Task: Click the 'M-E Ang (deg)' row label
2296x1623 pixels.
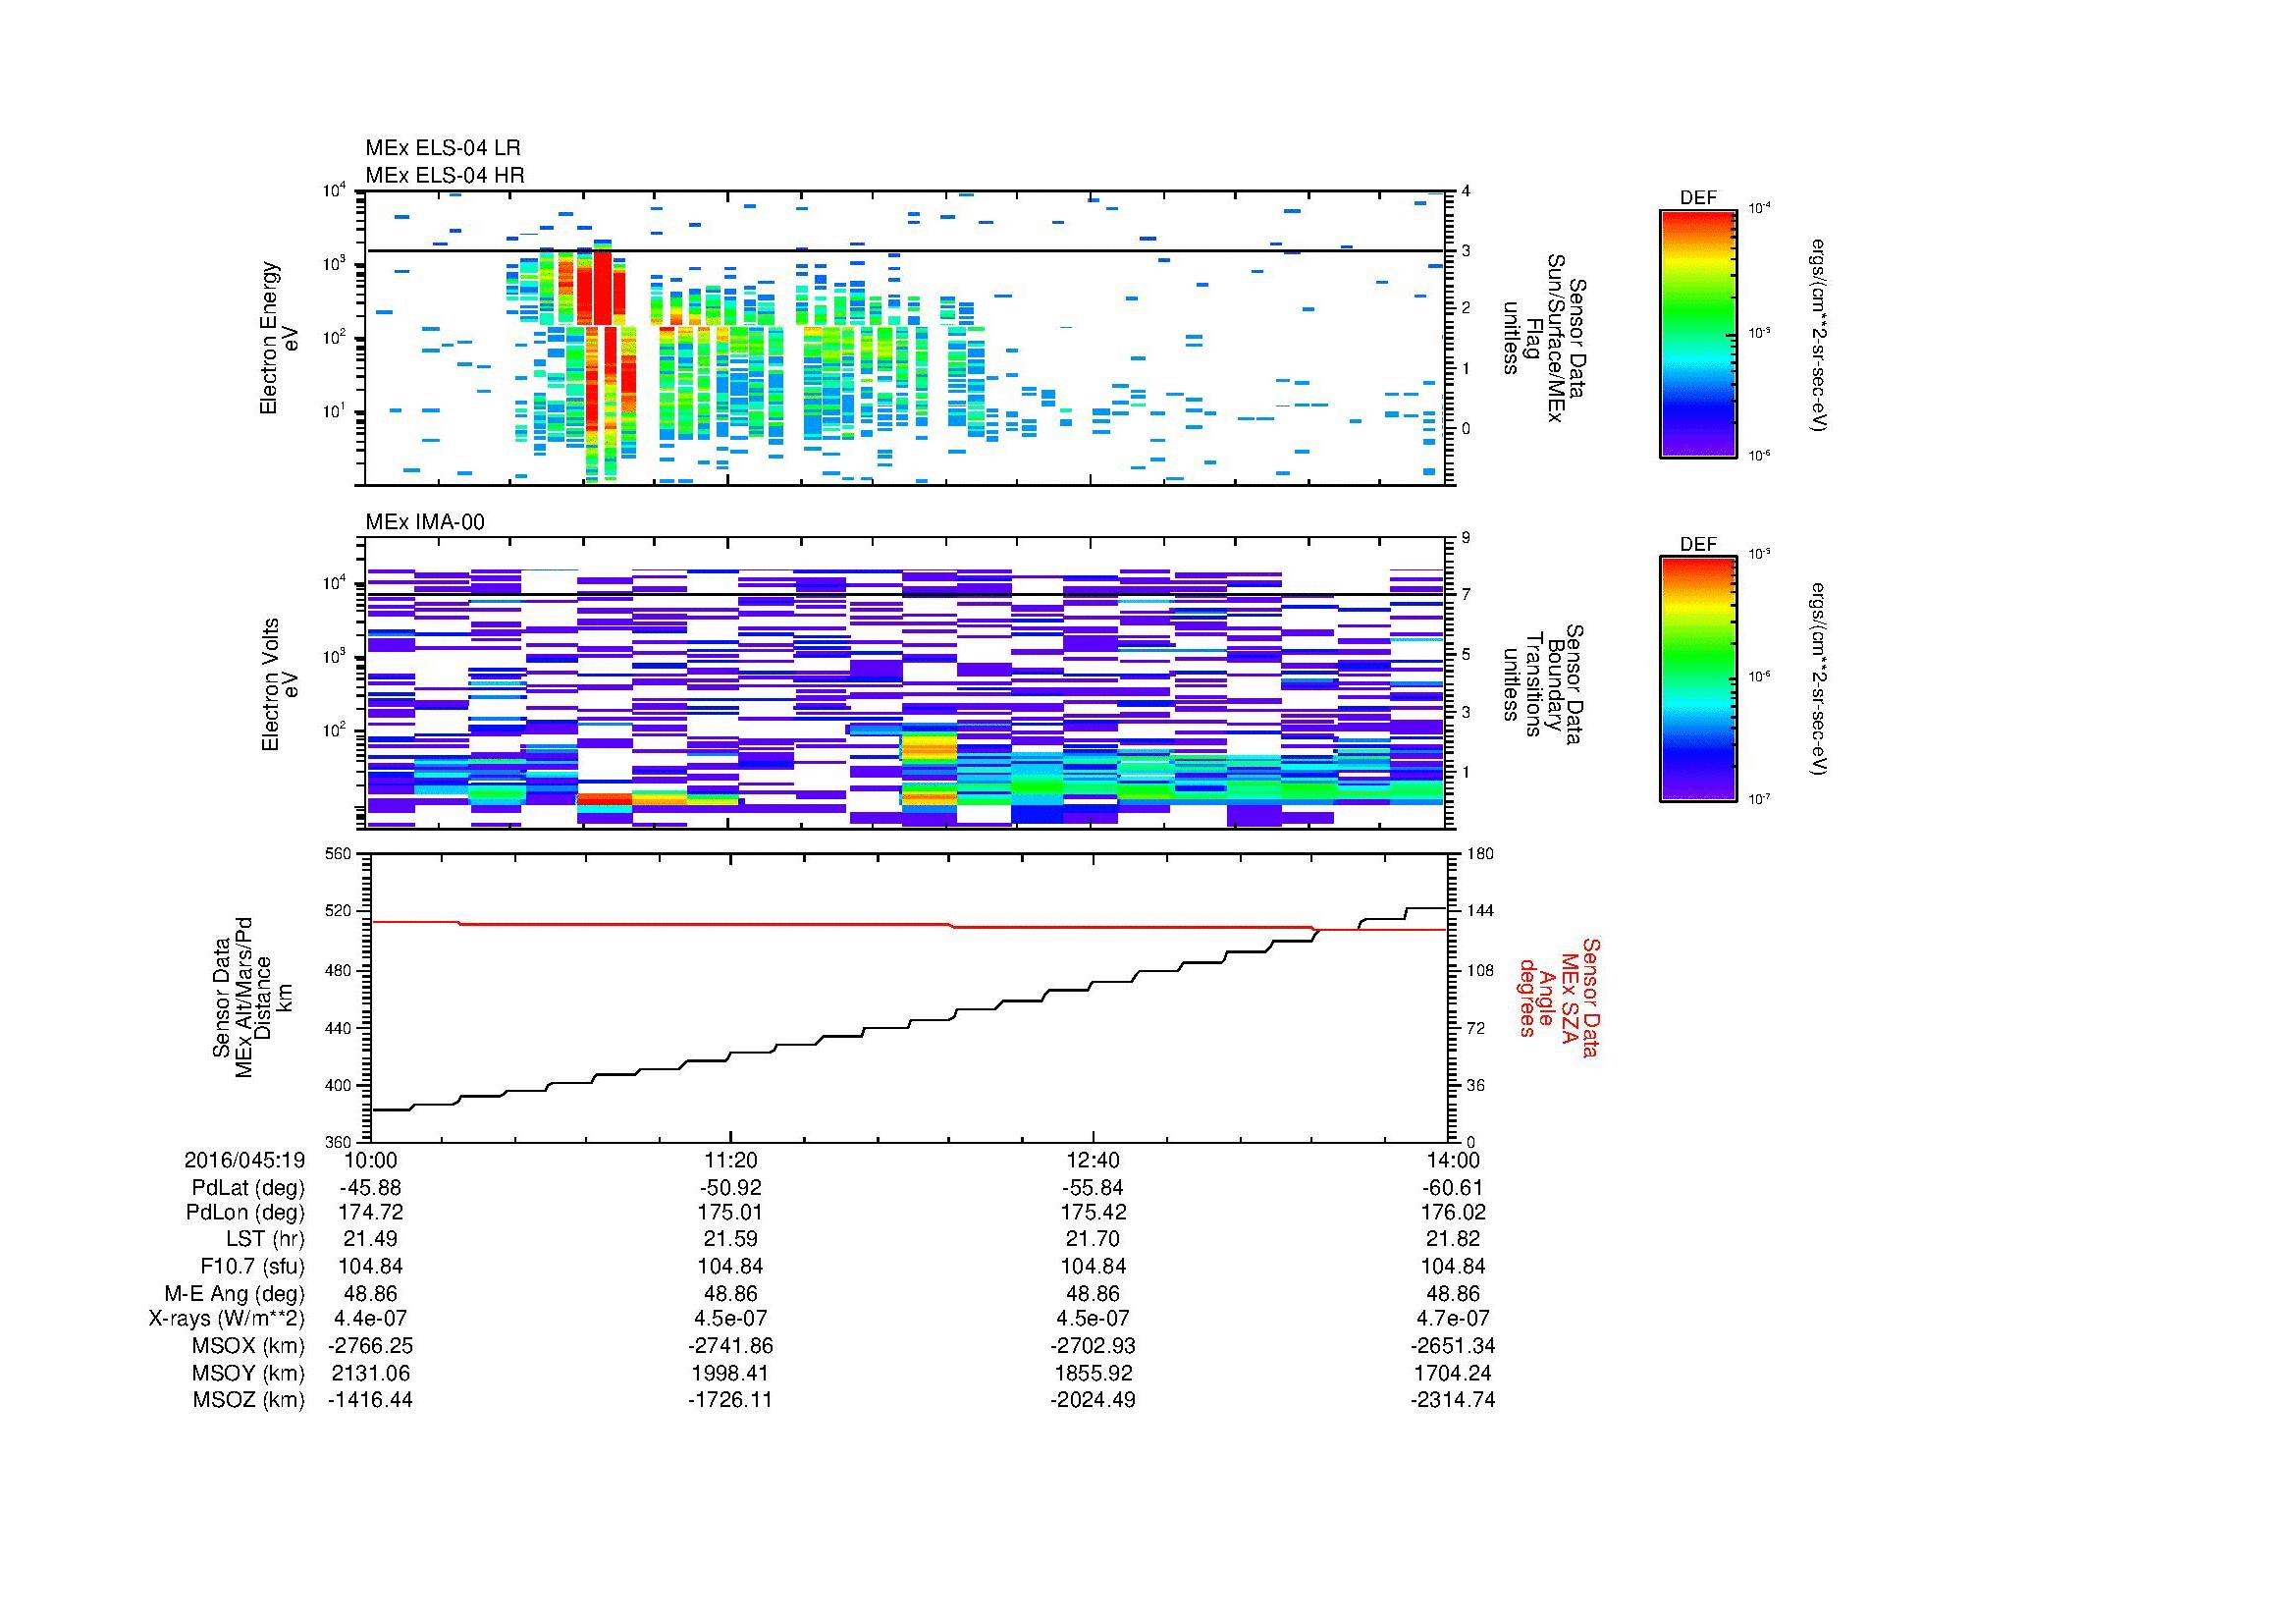Action: pyautogui.click(x=235, y=1293)
